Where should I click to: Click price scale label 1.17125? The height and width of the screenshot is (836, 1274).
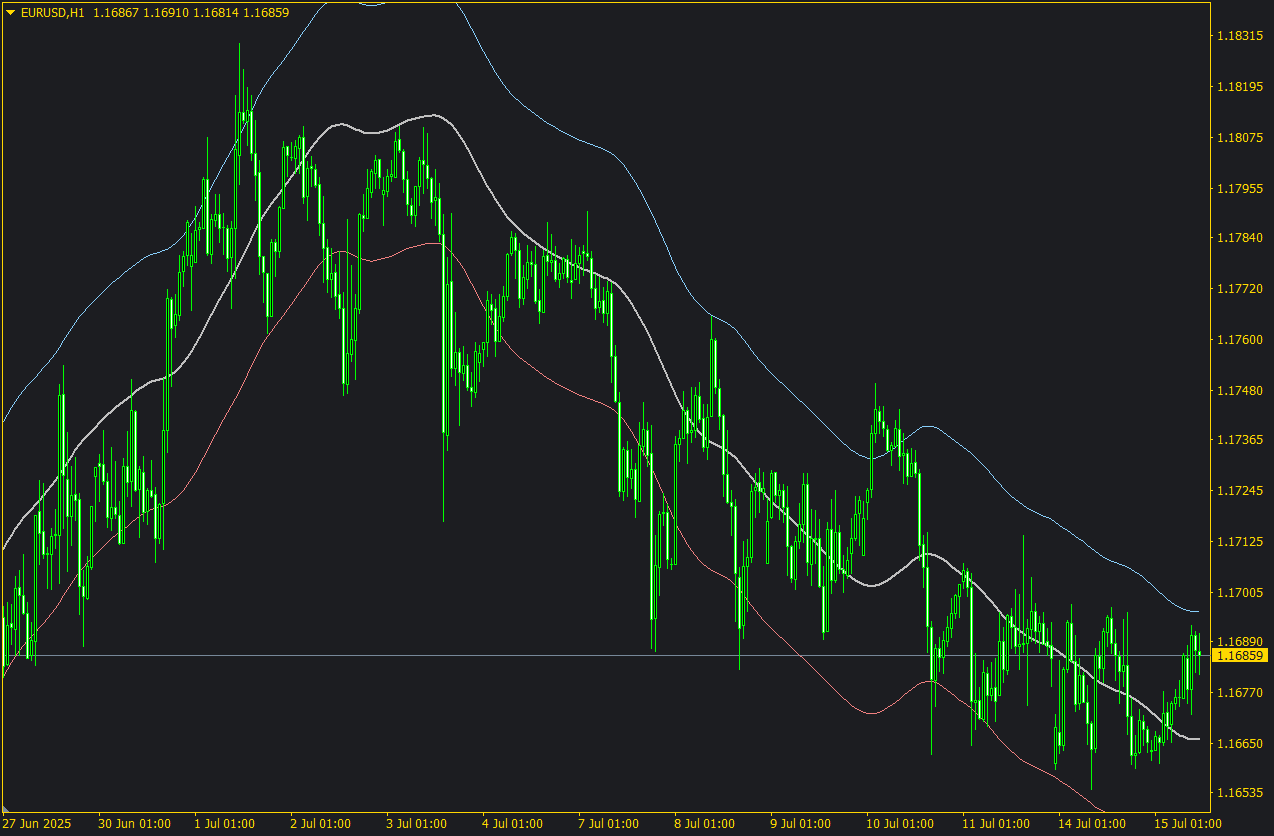(1238, 542)
